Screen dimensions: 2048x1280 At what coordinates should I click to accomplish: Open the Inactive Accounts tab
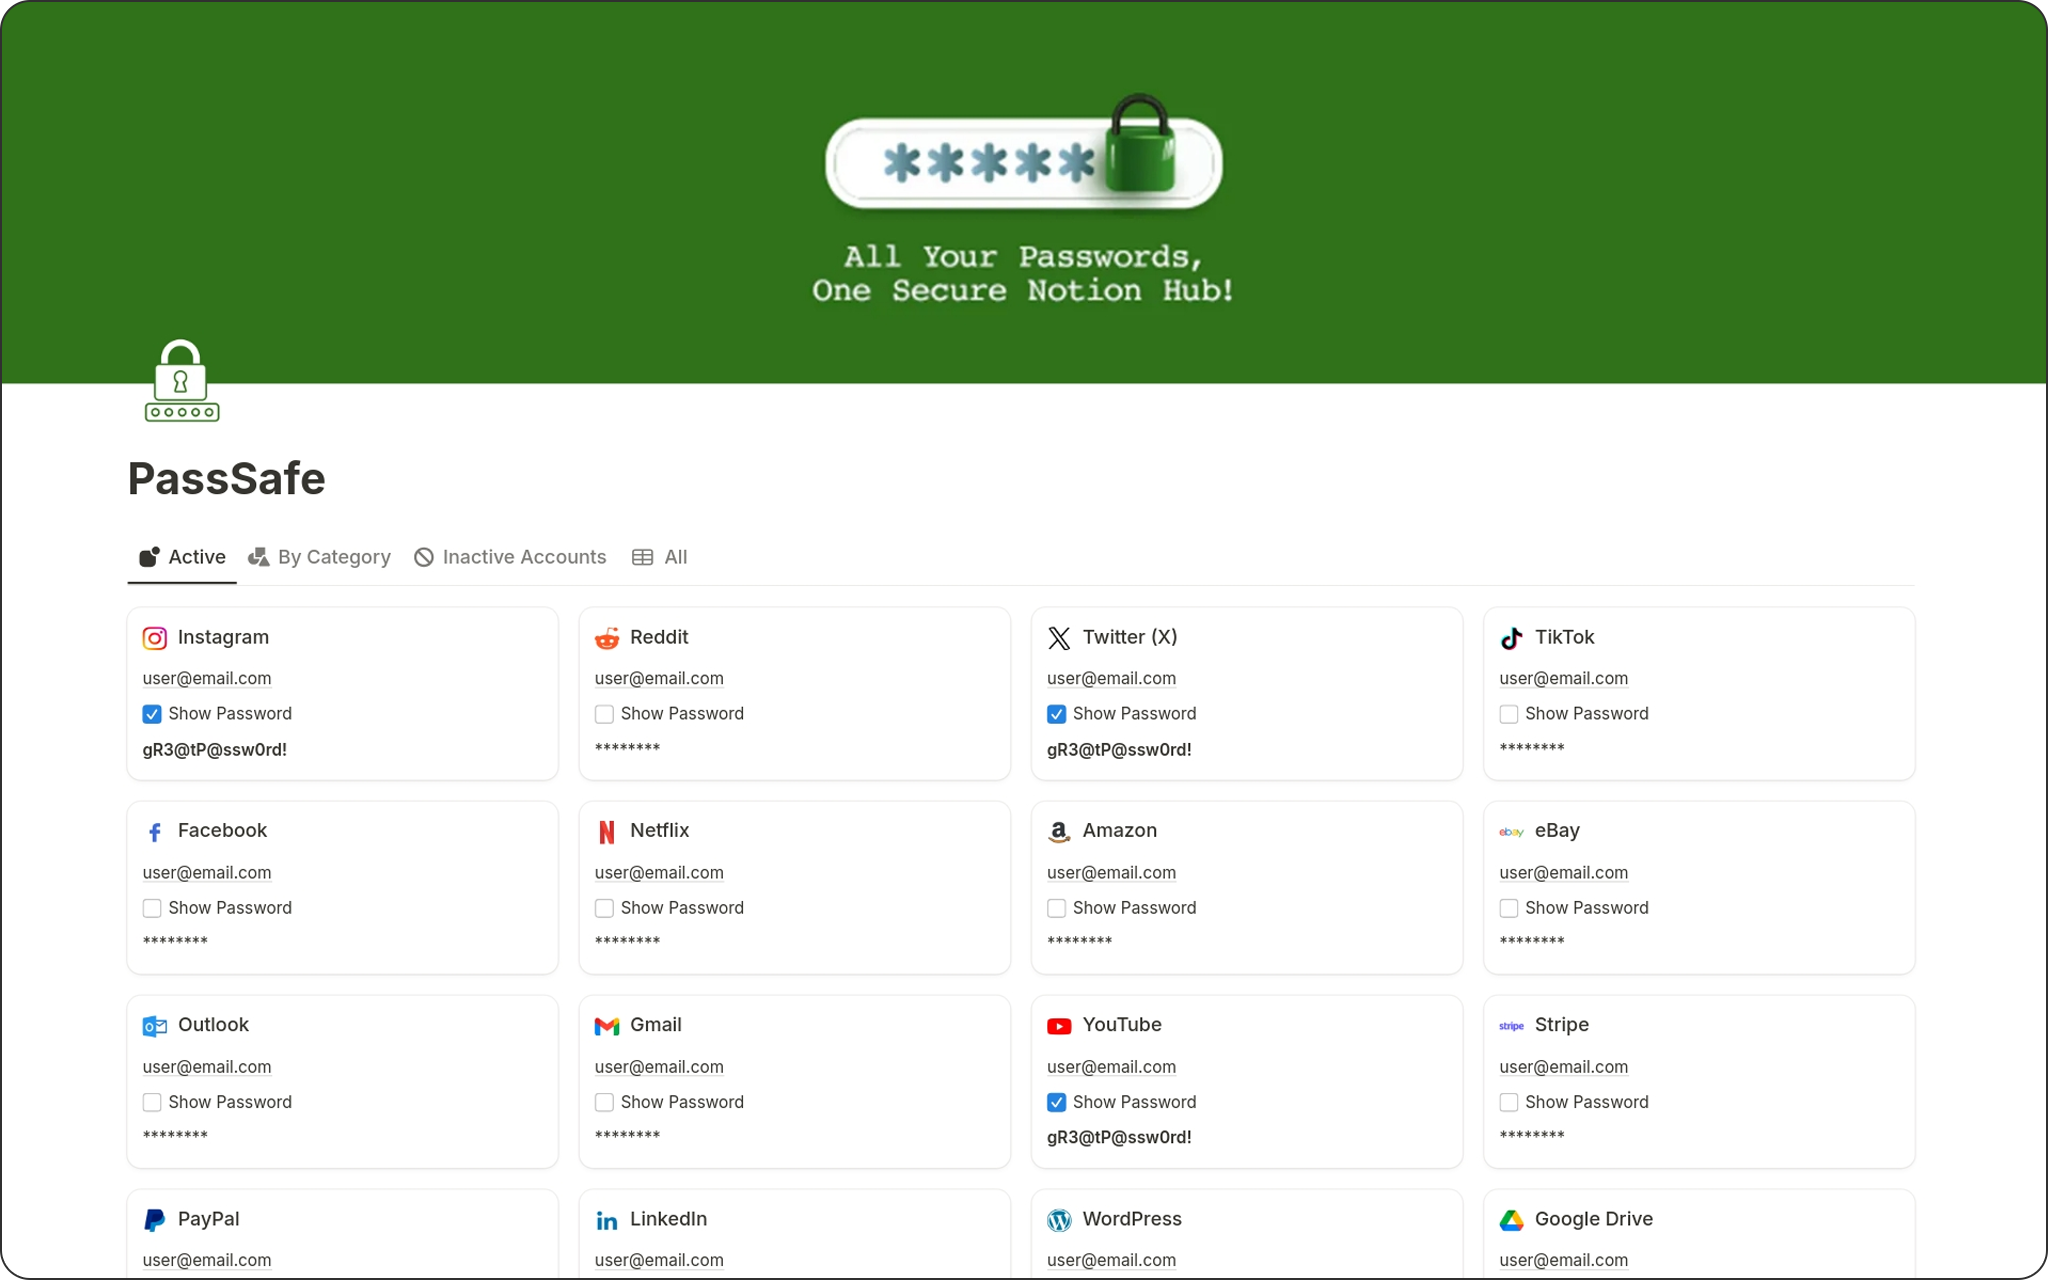[510, 557]
